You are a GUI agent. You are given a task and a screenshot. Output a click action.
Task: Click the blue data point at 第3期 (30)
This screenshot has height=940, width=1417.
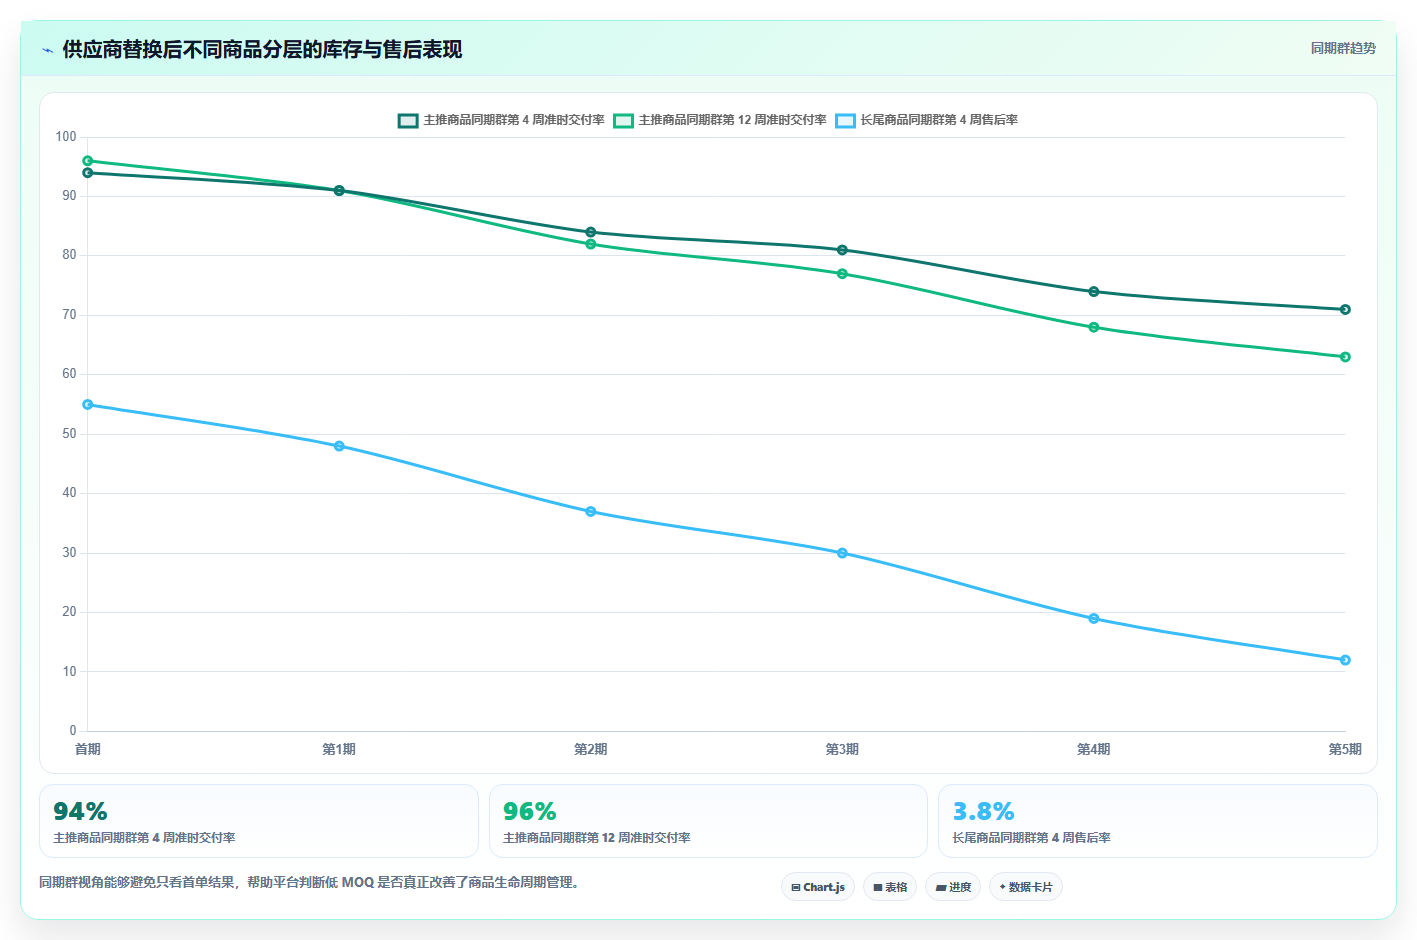pos(842,553)
